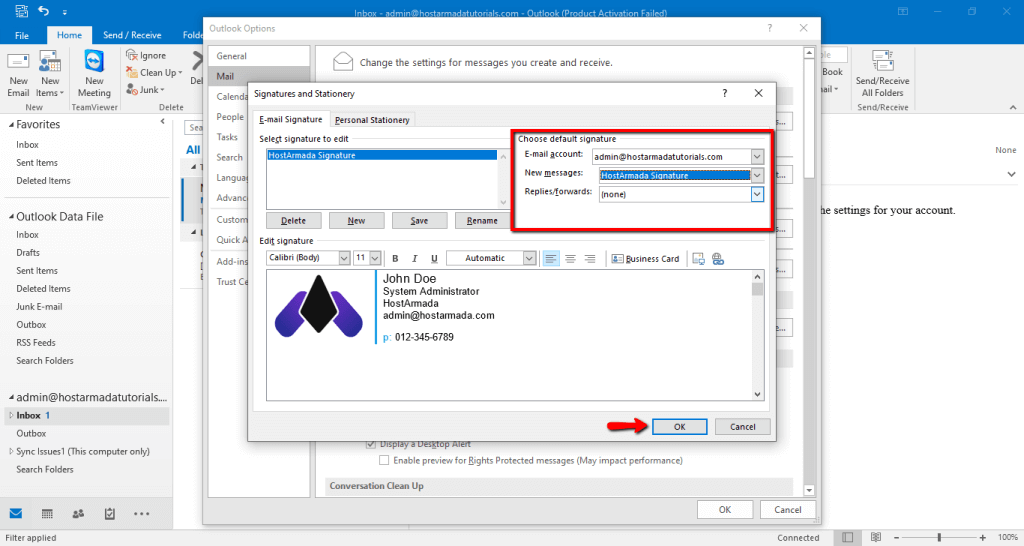
Task: Toggle underline in signature editor
Action: [x=434, y=259]
